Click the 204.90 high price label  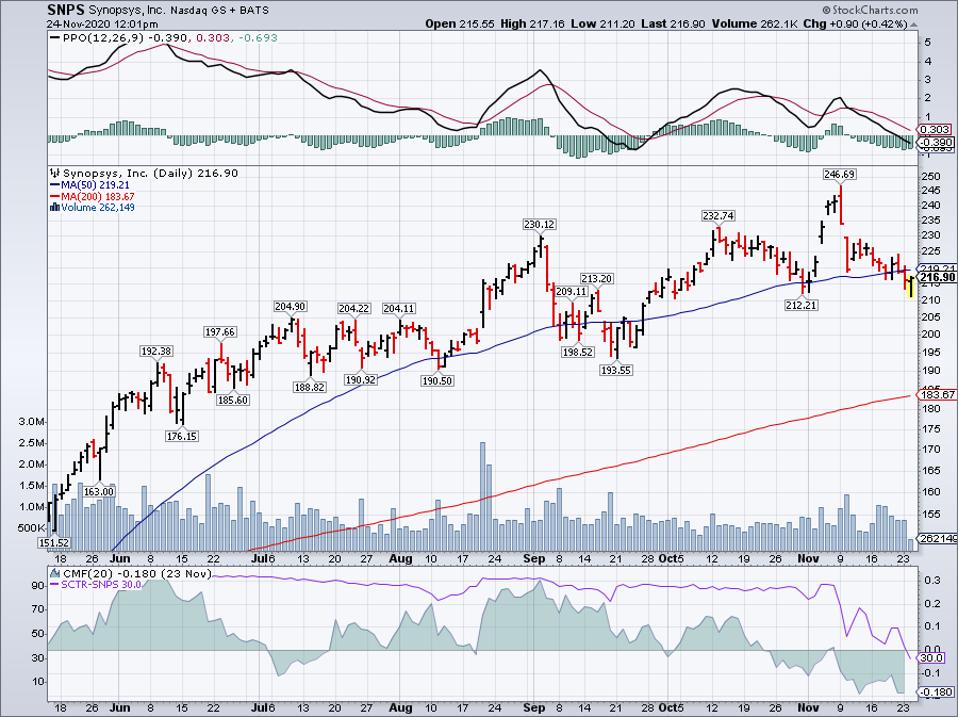point(291,307)
